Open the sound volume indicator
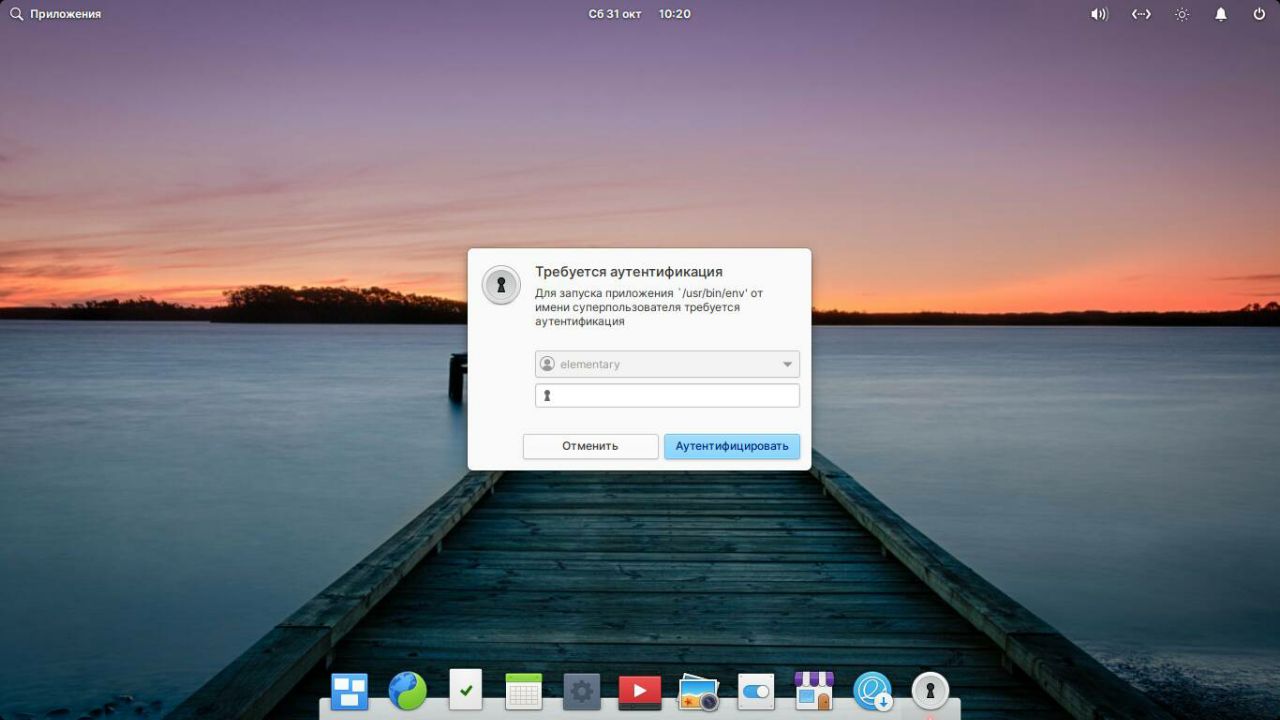 pos(1099,14)
